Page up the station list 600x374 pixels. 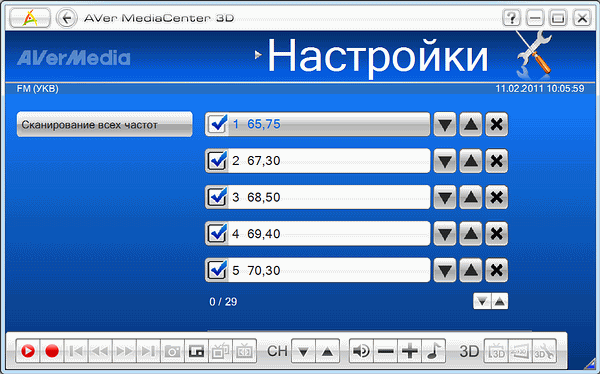point(499,301)
